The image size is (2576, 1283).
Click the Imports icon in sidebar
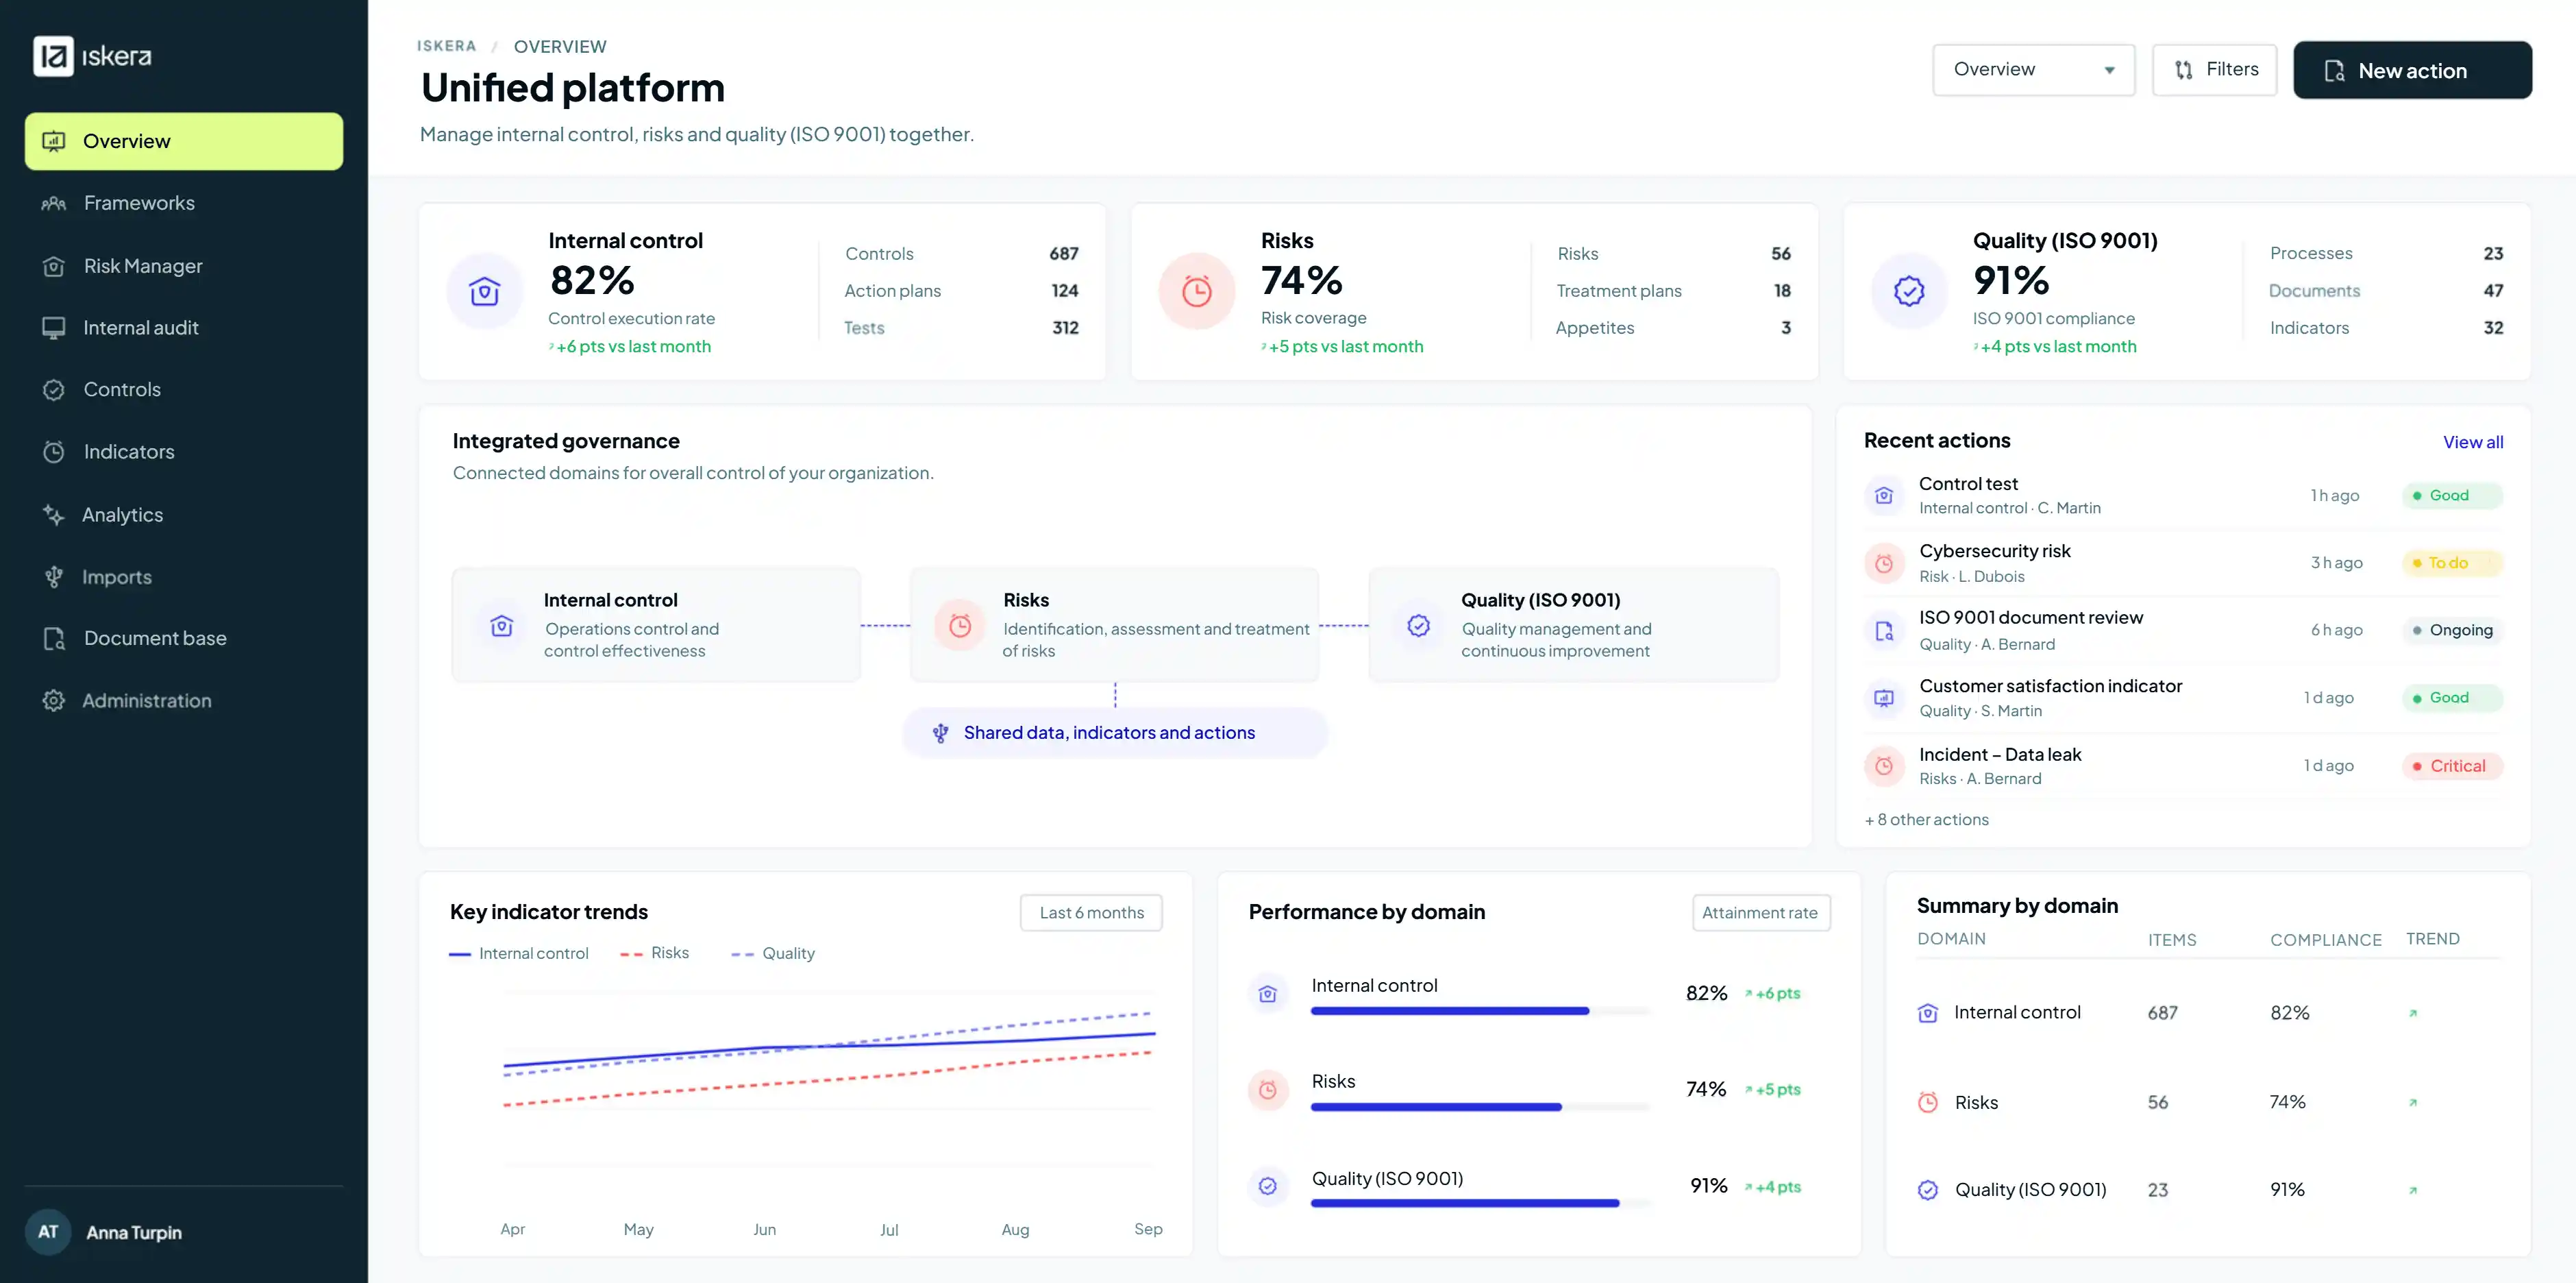(54, 577)
